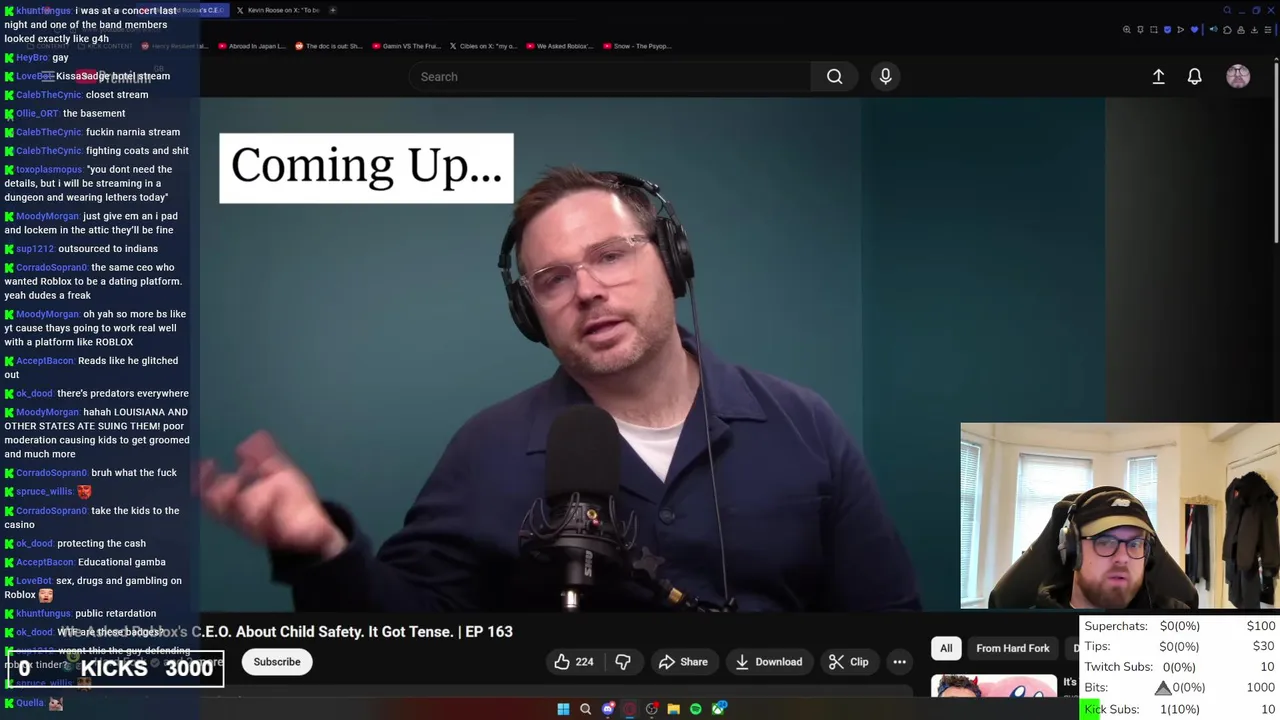This screenshot has width=1280, height=720.
Task: Open 'Gamin VS The Frui...' bookmark
Action: [x=406, y=46]
